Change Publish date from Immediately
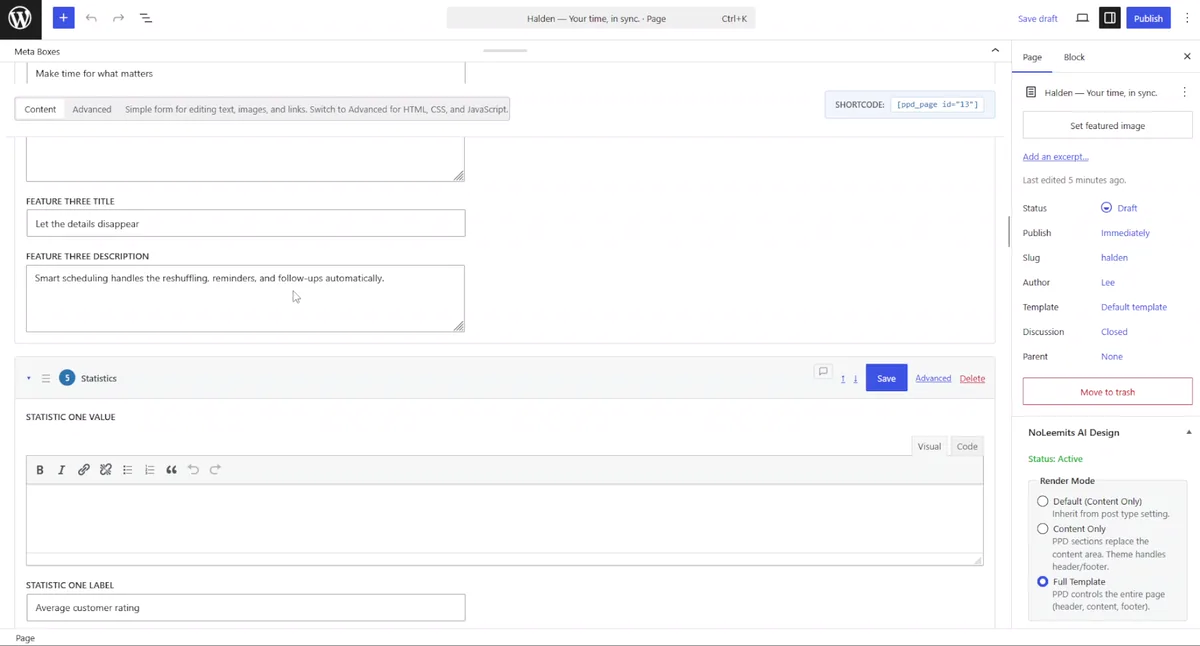Image resolution: width=1200 pixels, height=646 pixels. (x=1125, y=233)
